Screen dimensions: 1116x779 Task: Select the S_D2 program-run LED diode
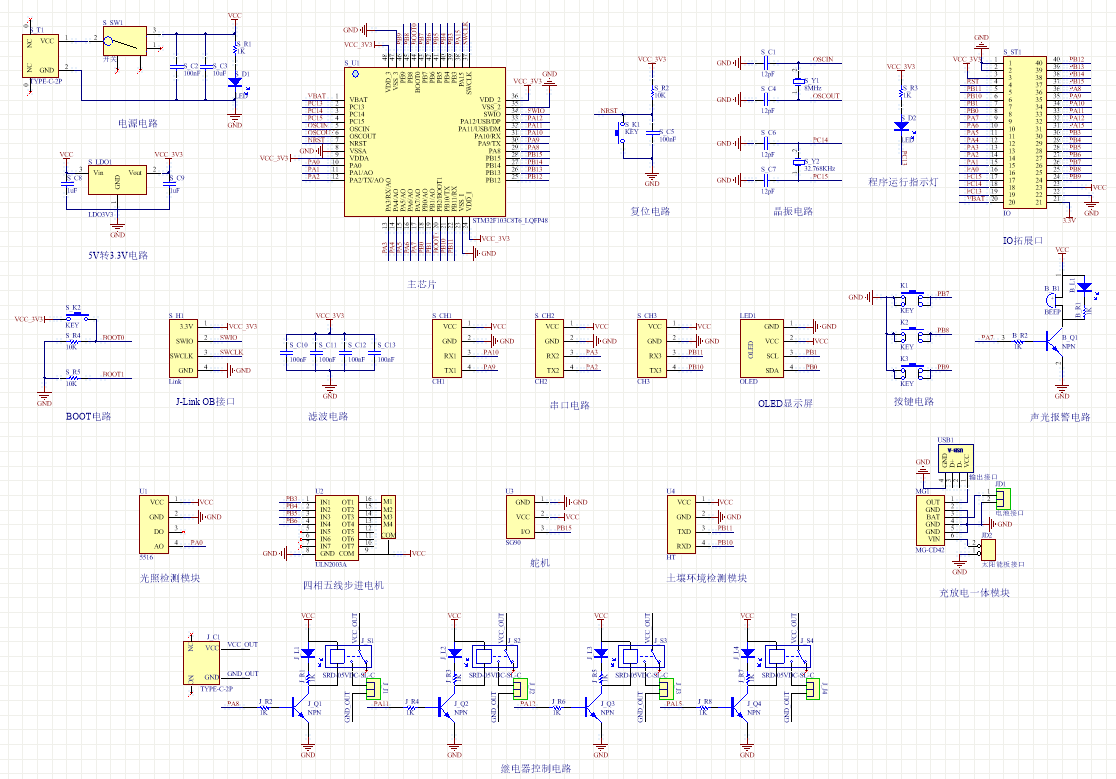(902, 127)
